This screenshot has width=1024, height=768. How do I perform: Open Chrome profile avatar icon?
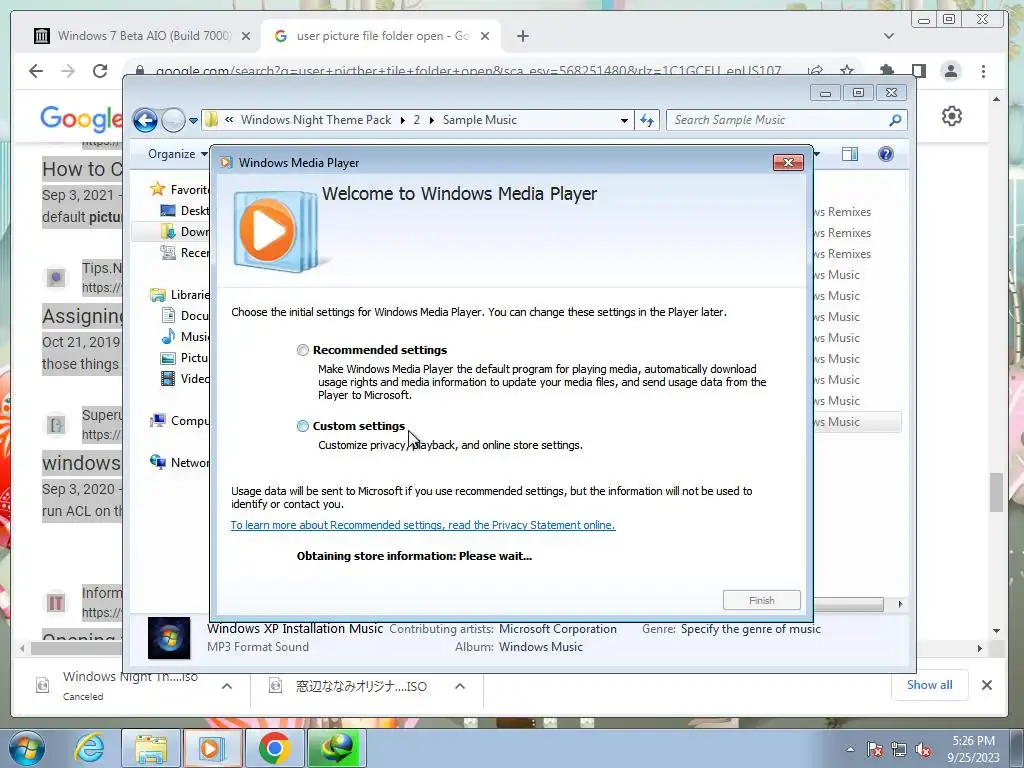[x=951, y=71]
